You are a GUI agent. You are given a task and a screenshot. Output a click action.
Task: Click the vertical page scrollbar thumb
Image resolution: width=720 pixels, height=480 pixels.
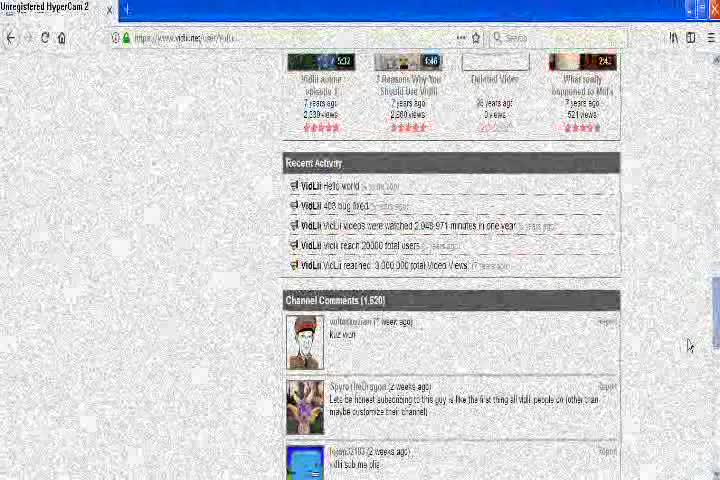(716, 312)
